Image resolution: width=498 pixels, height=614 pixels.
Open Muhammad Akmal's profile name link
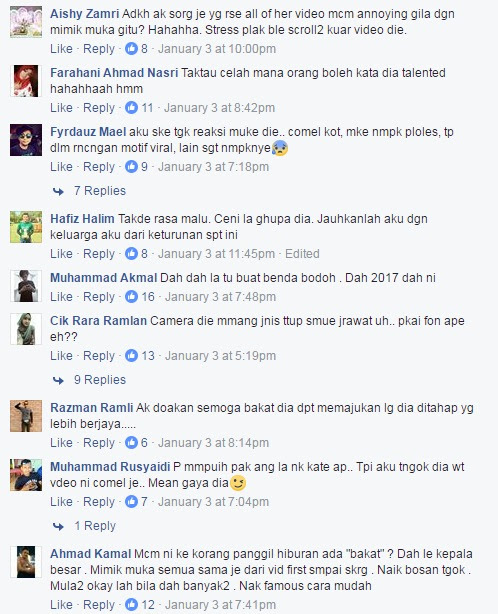coord(103,278)
